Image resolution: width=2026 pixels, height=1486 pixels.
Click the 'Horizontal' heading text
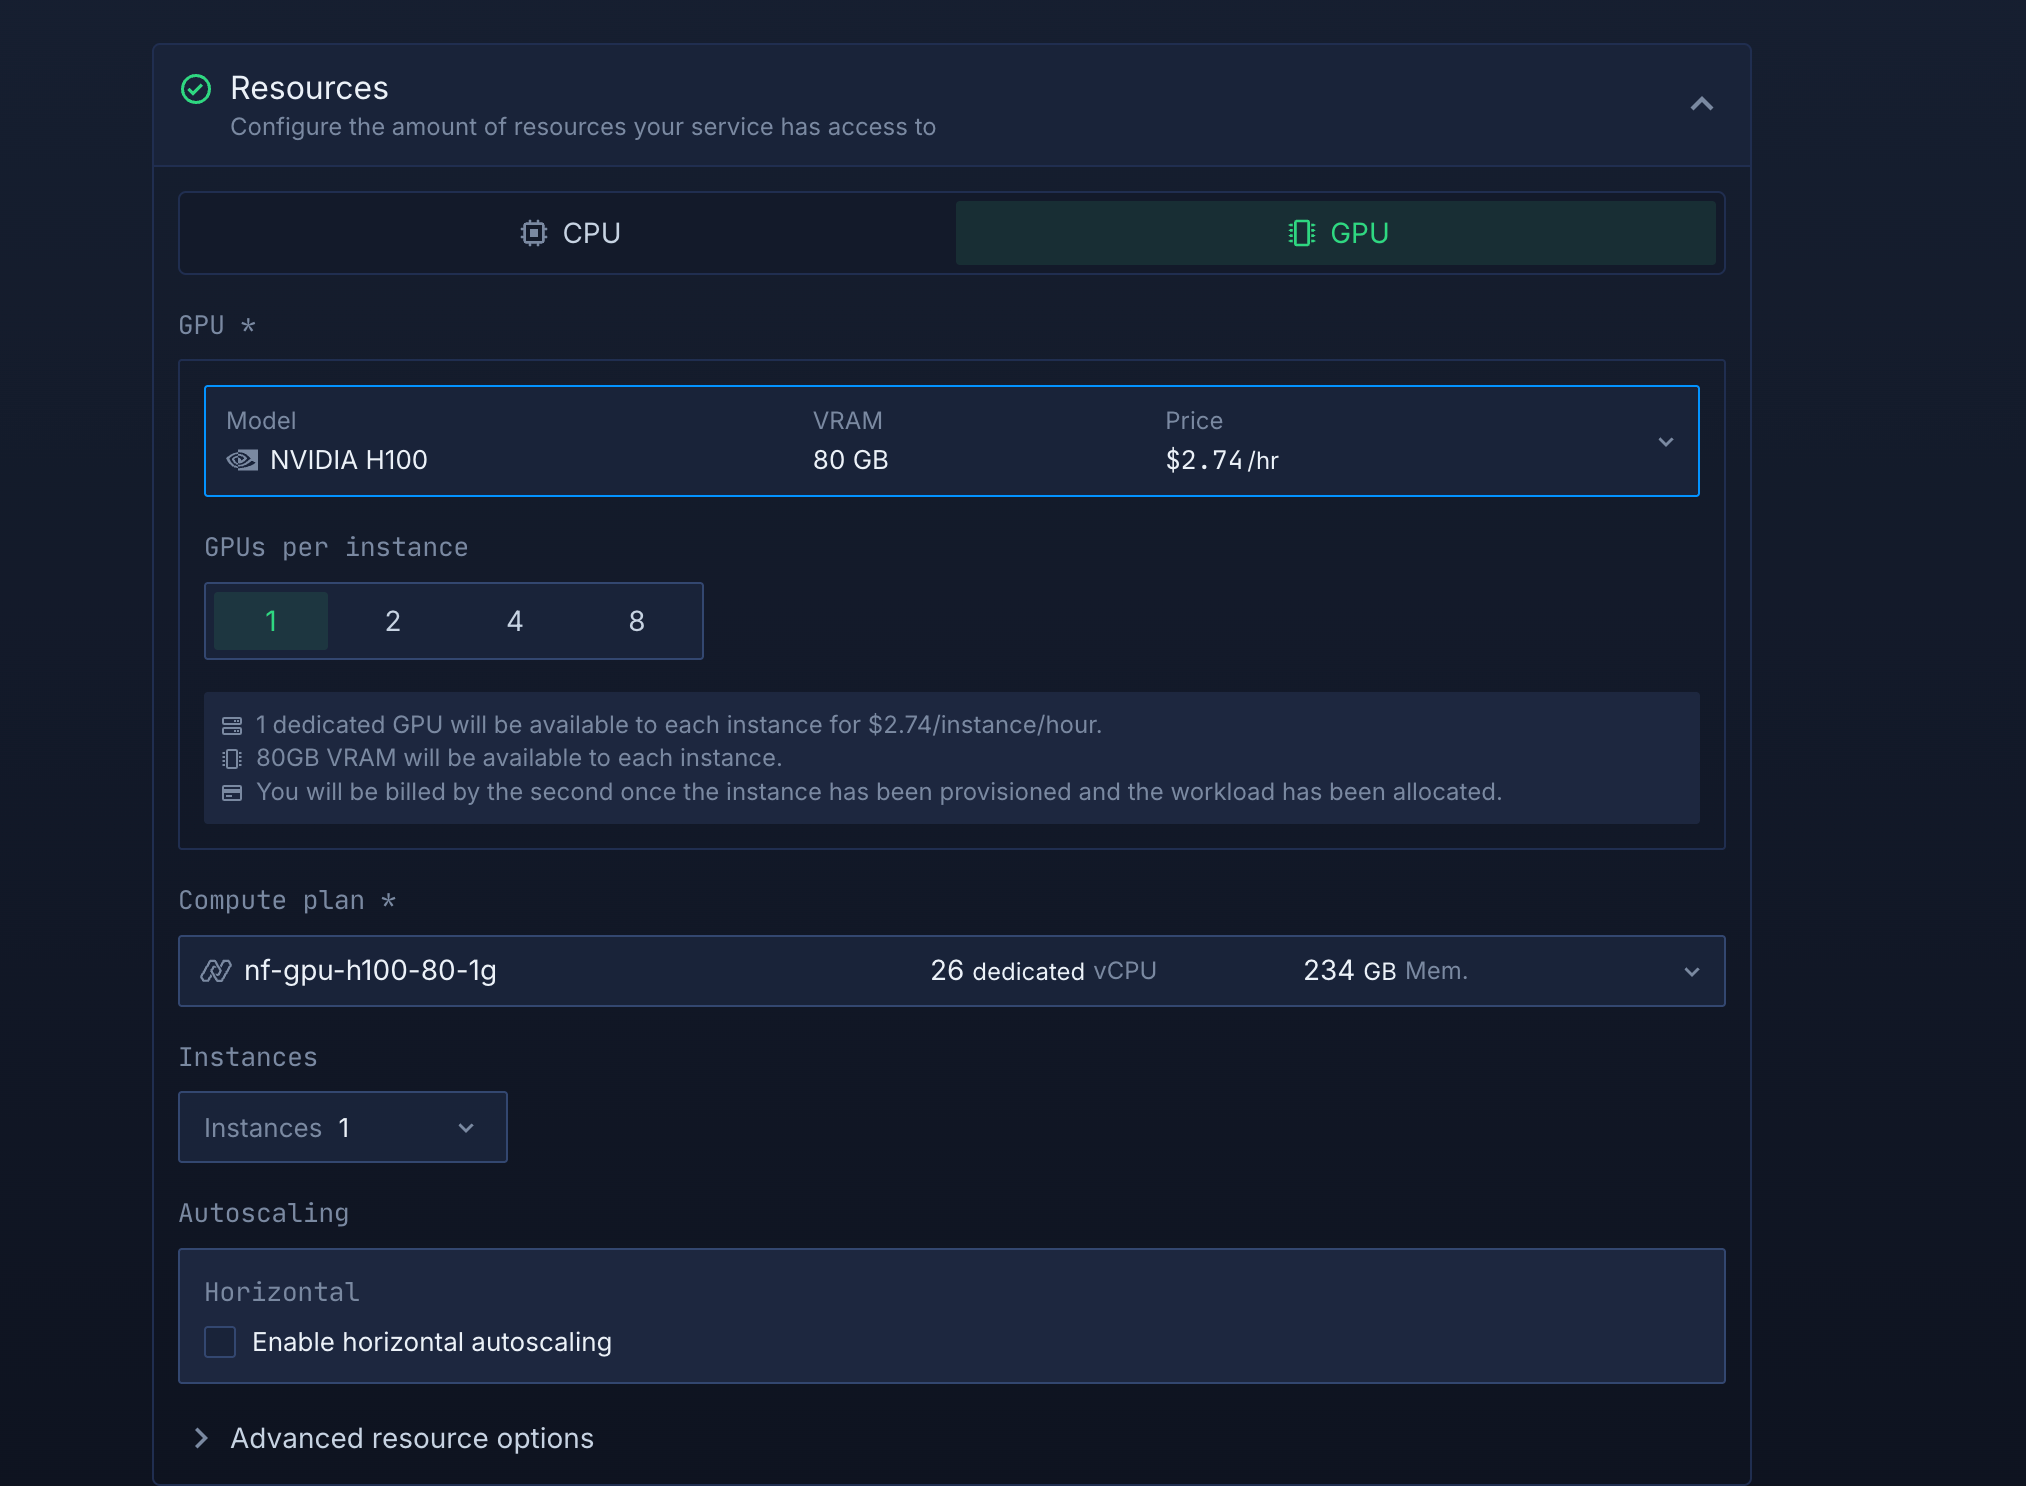(282, 1292)
